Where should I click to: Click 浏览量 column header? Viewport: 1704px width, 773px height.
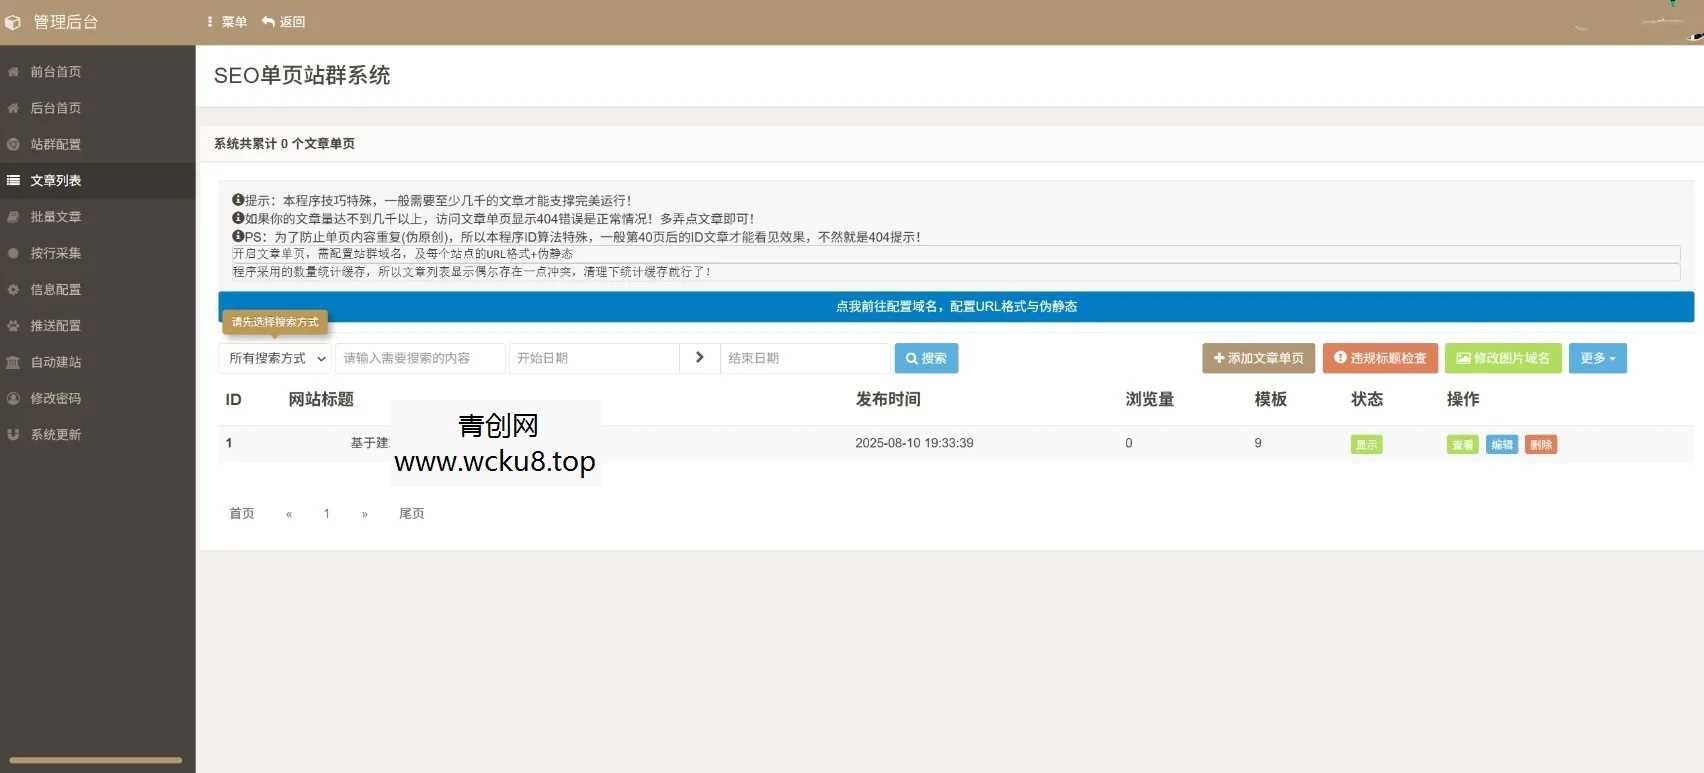click(1150, 399)
